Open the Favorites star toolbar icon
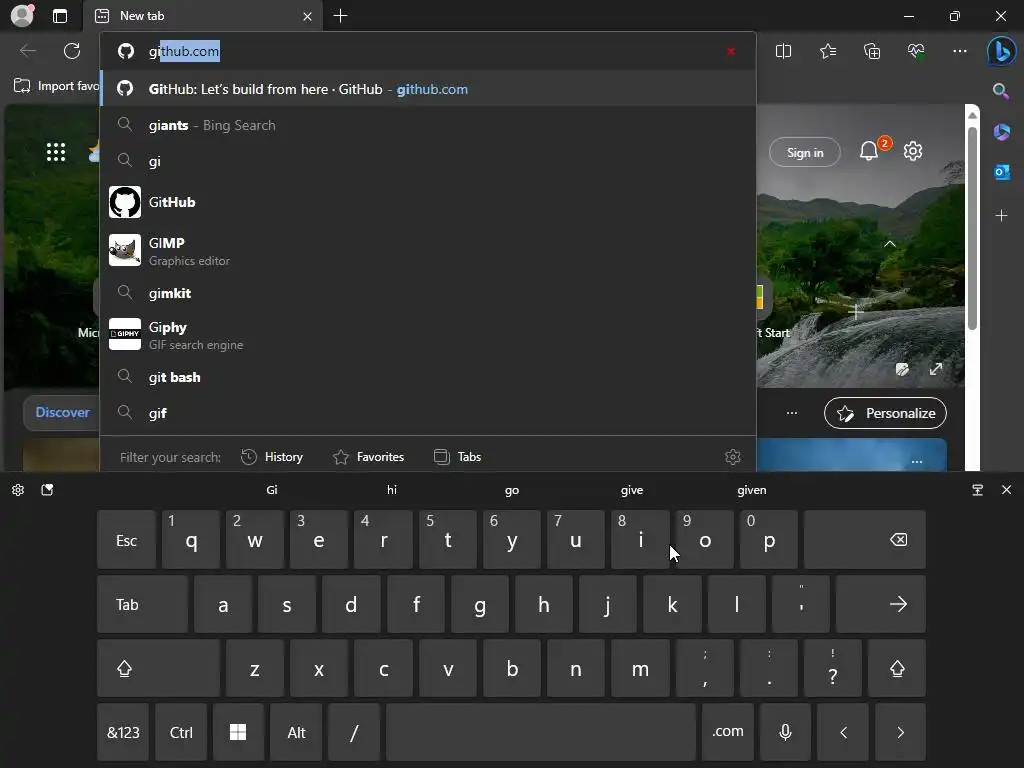The image size is (1024, 768). [x=828, y=51]
